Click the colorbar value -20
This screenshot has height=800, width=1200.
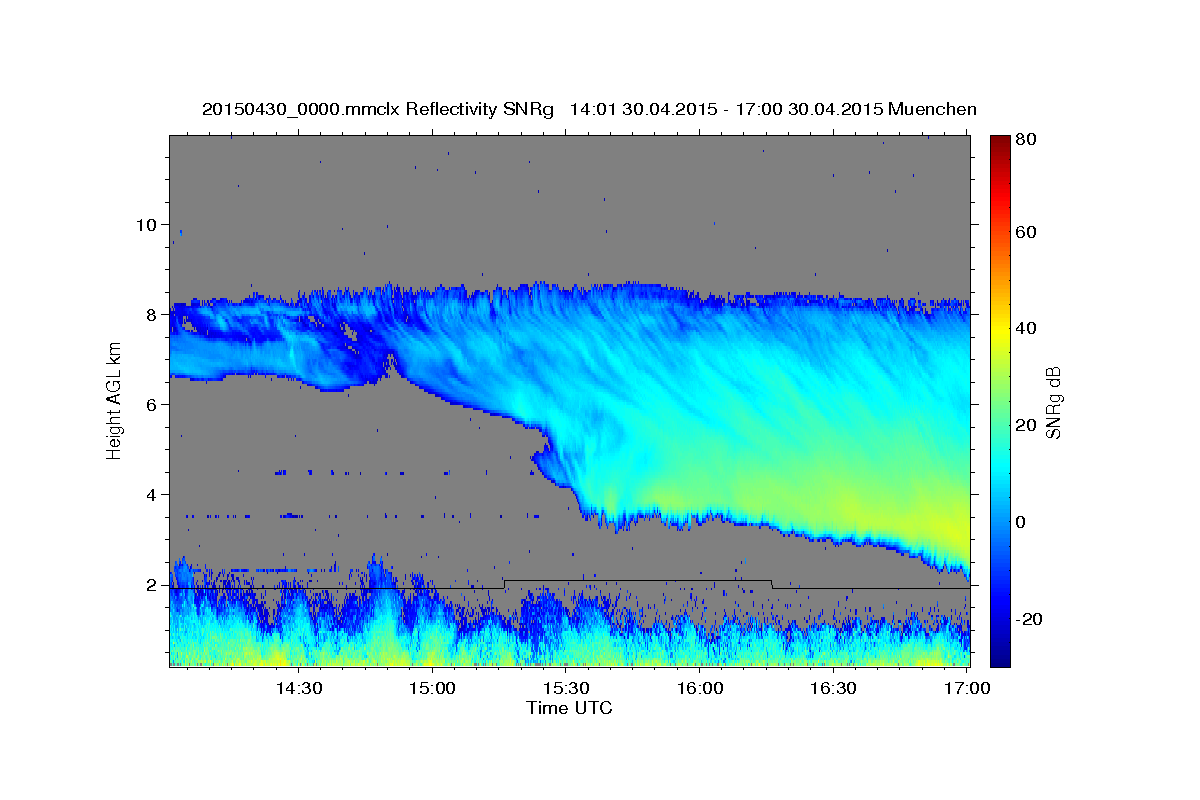point(1028,619)
